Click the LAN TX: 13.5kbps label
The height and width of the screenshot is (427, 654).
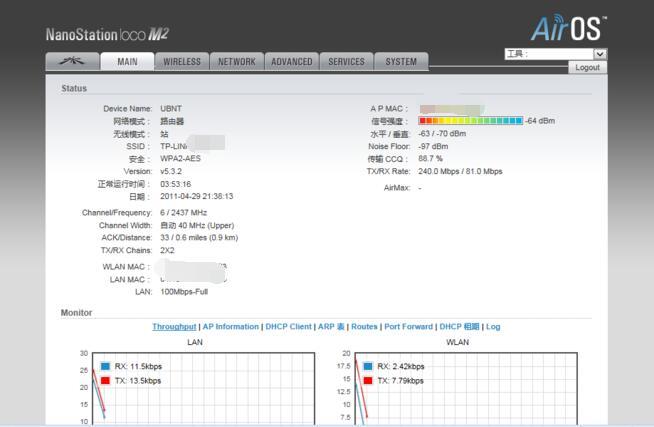tap(138, 380)
